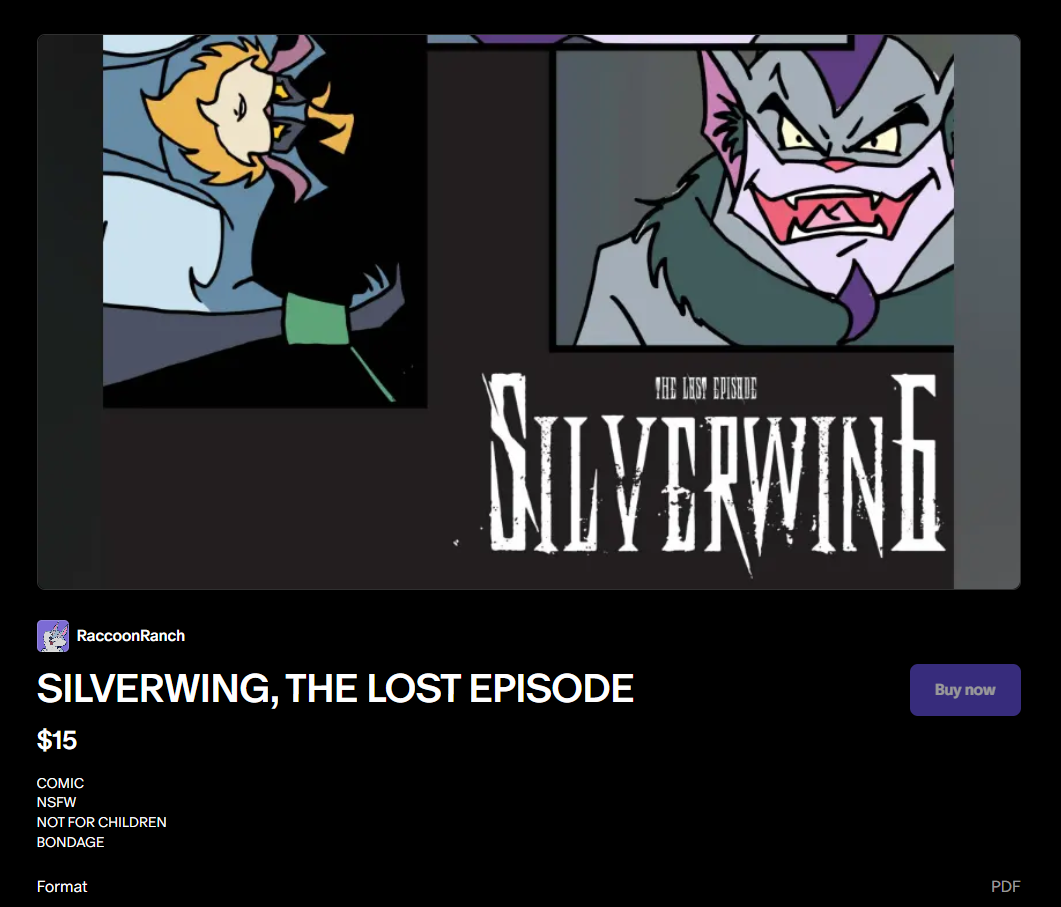Click the NOT FOR CHILDREN text line

(x=101, y=822)
